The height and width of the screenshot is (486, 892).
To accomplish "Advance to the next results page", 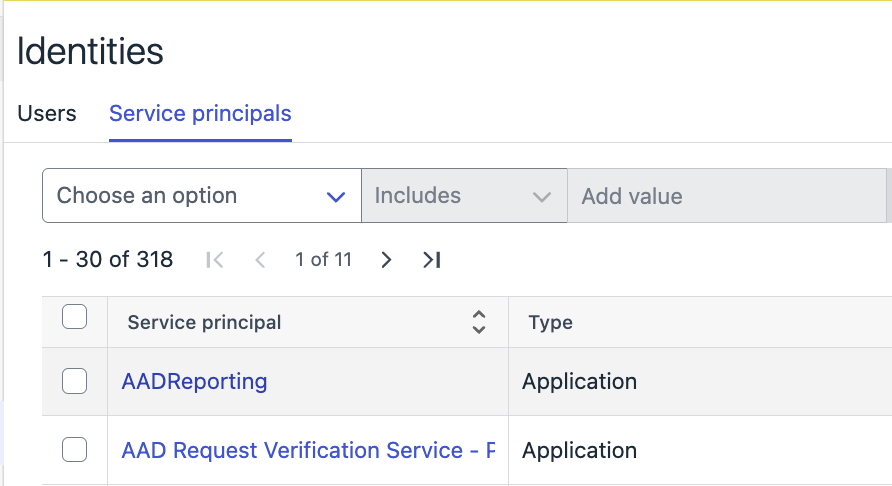I will [387, 260].
